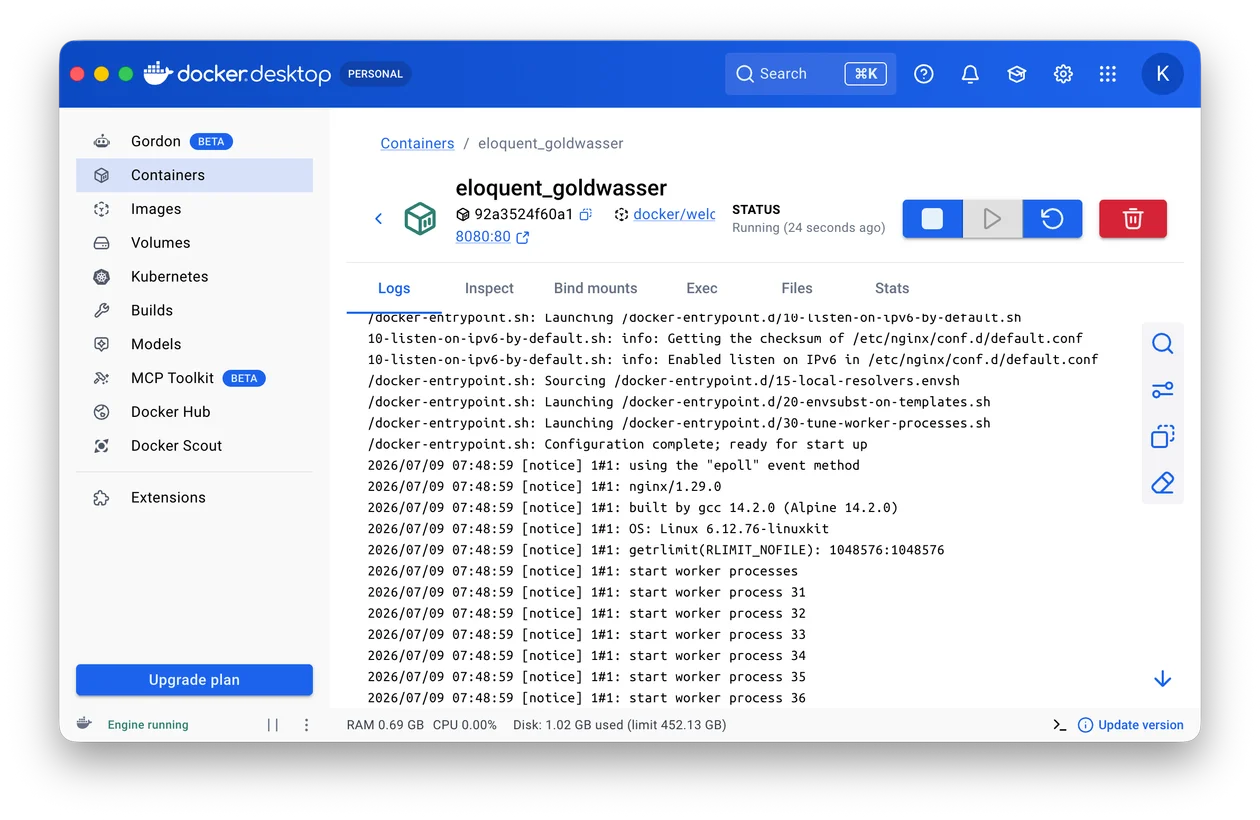Click the PERSONAL plan badge
The width and height of the screenshot is (1260, 820).
(375, 74)
